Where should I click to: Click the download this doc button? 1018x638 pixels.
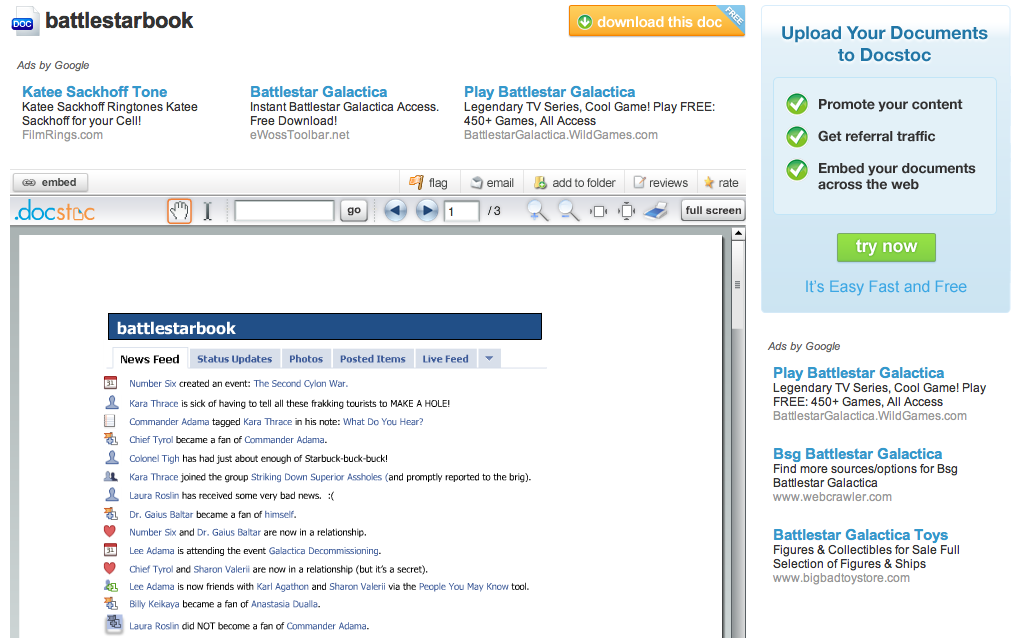point(656,21)
